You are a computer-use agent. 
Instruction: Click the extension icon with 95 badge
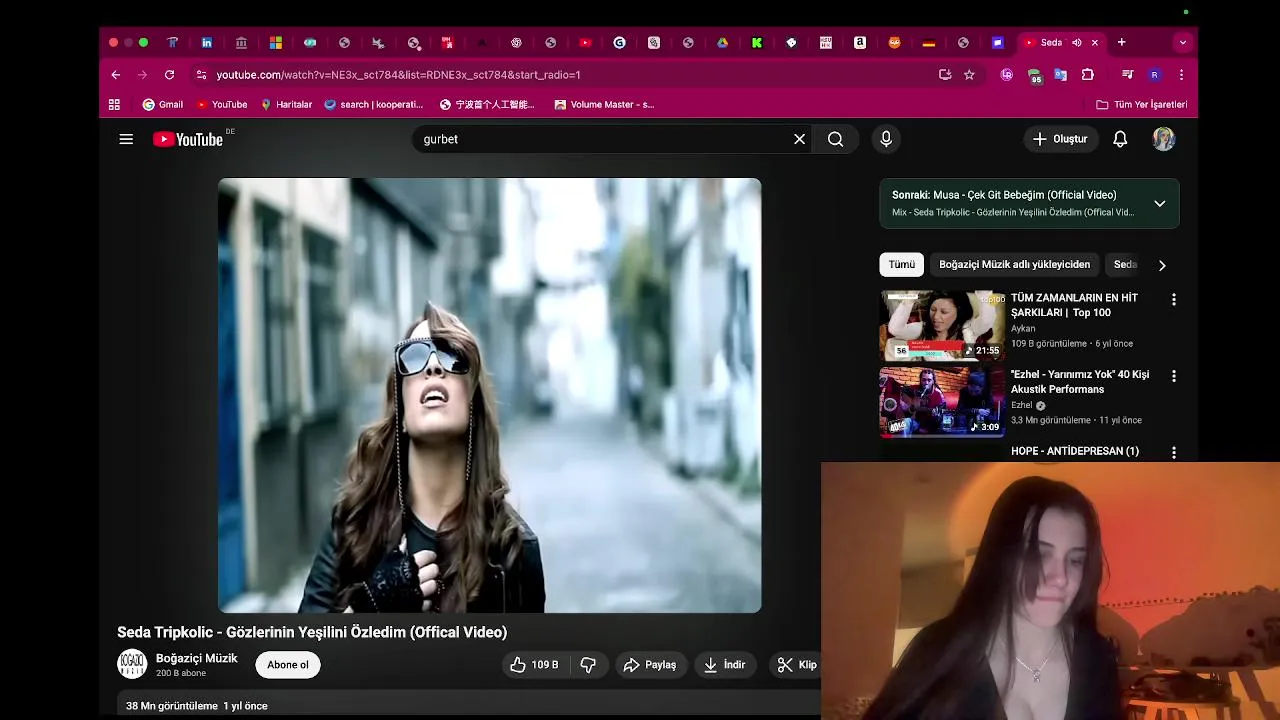coord(1035,75)
